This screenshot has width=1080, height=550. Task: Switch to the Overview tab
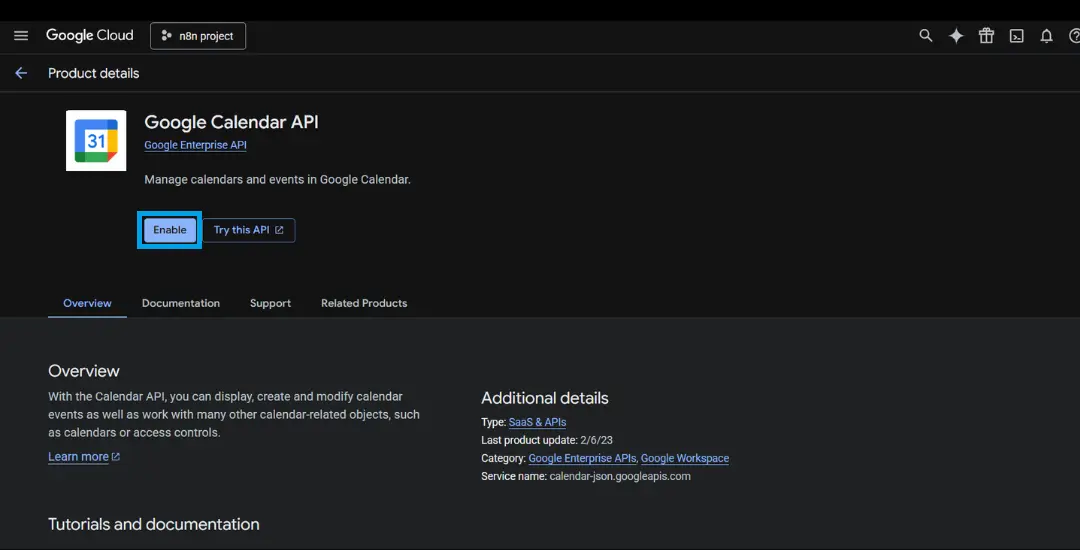(x=87, y=303)
